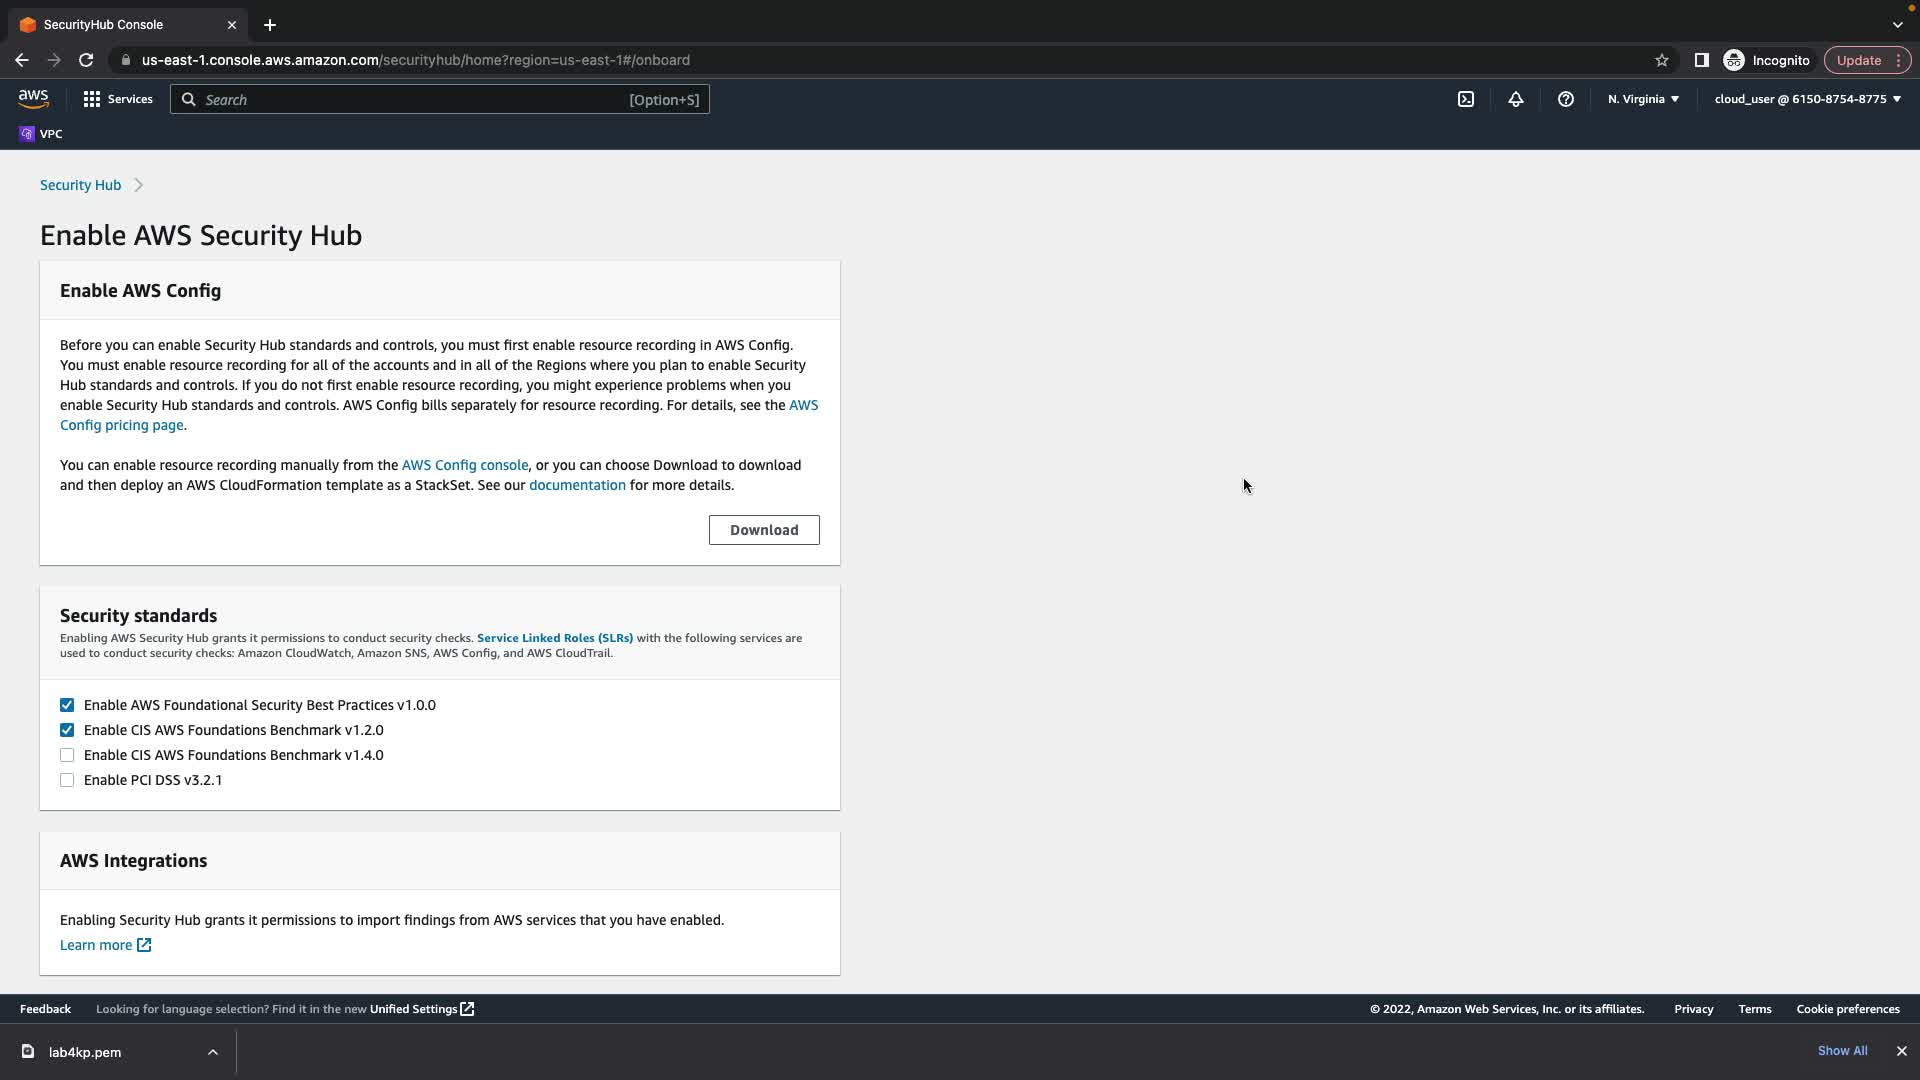Click the VPC shortcut icon
Image resolution: width=1920 pixels, height=1080 pixels.
pos(27,134)
